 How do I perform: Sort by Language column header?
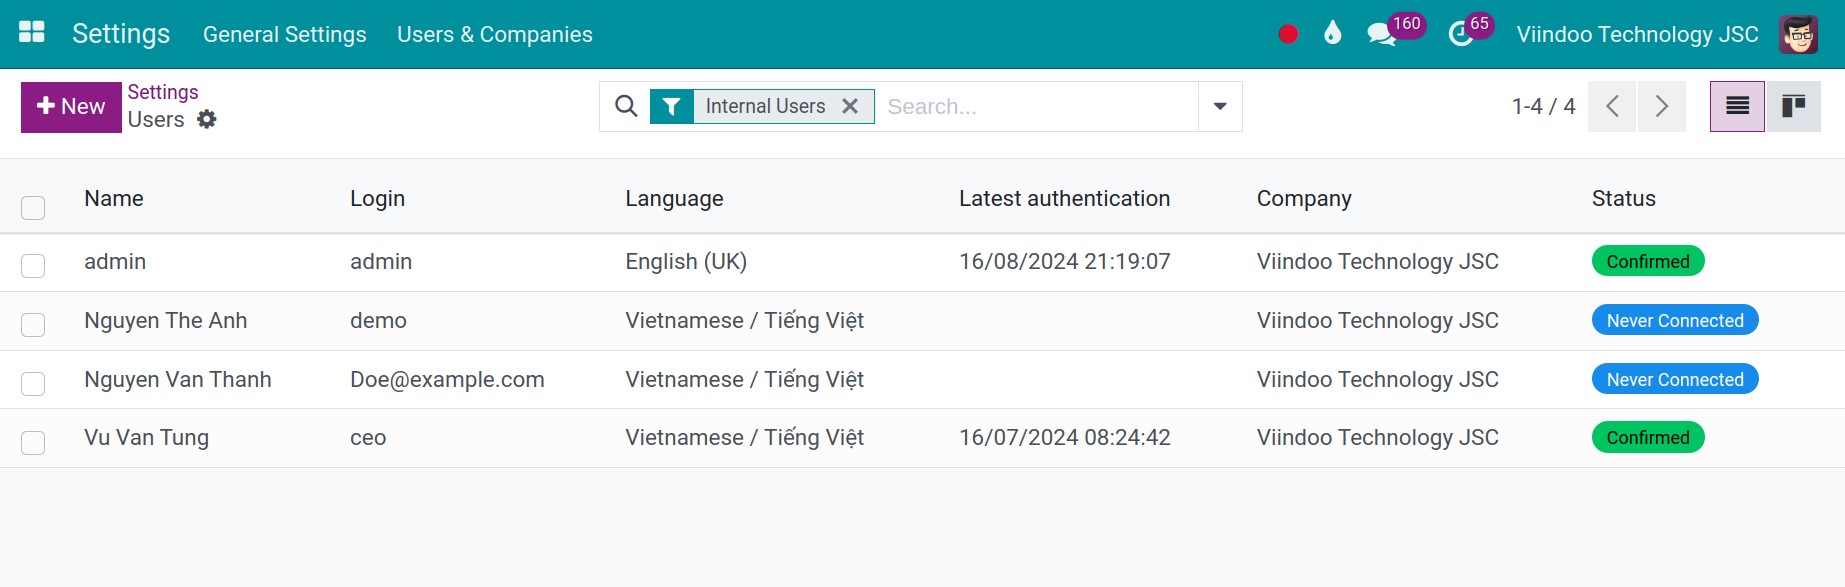click(x=674, y=198)
